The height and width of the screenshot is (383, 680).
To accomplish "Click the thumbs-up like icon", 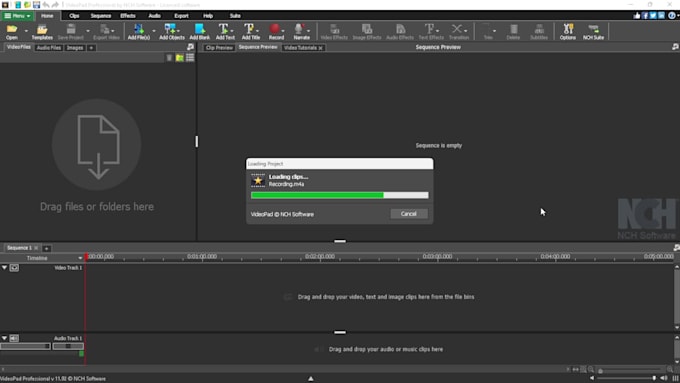I will tap(637, 16).
